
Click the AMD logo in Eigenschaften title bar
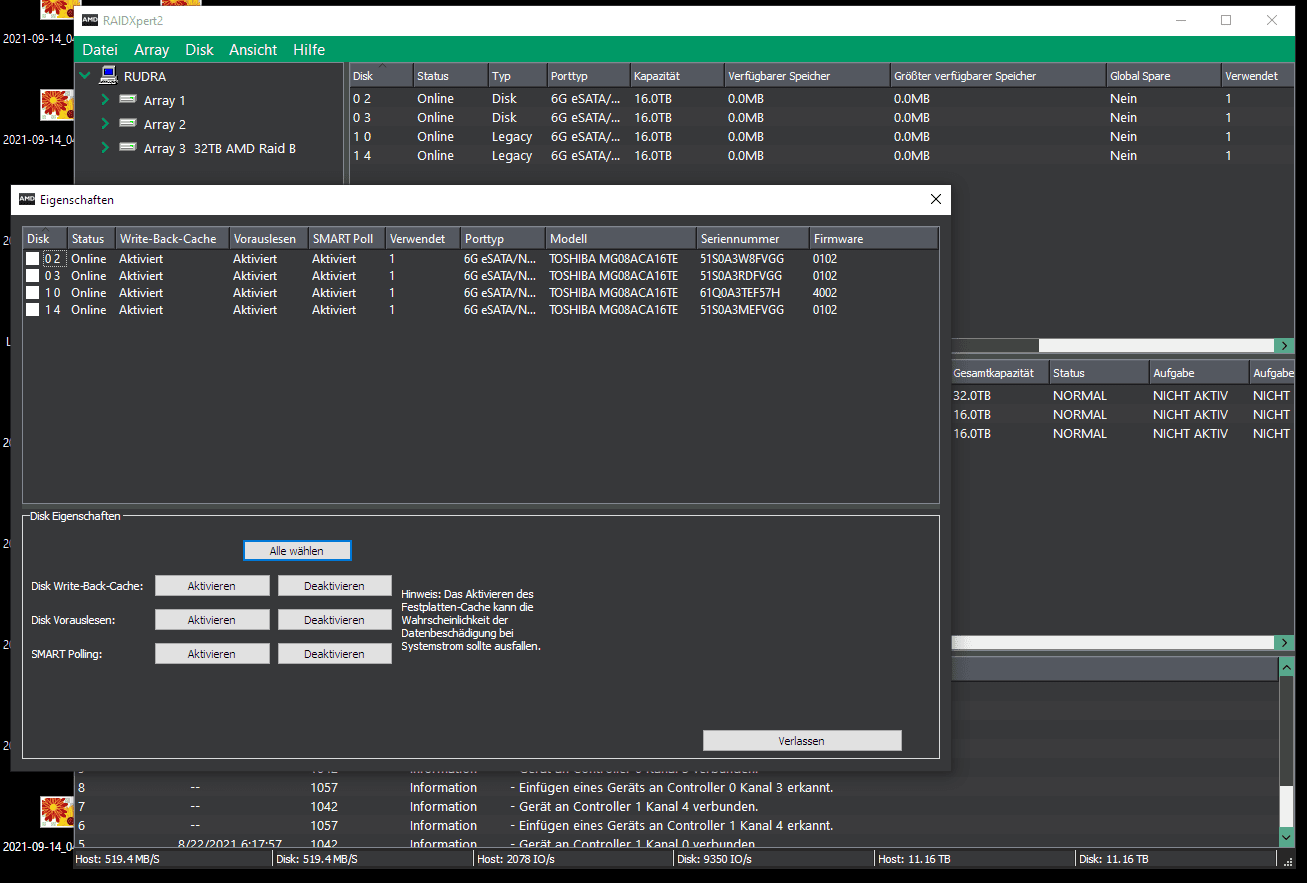click(27, 199)
